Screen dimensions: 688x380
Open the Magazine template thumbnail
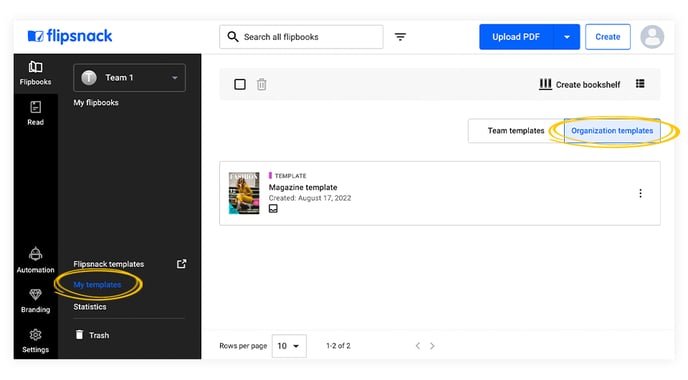(244, 193)
